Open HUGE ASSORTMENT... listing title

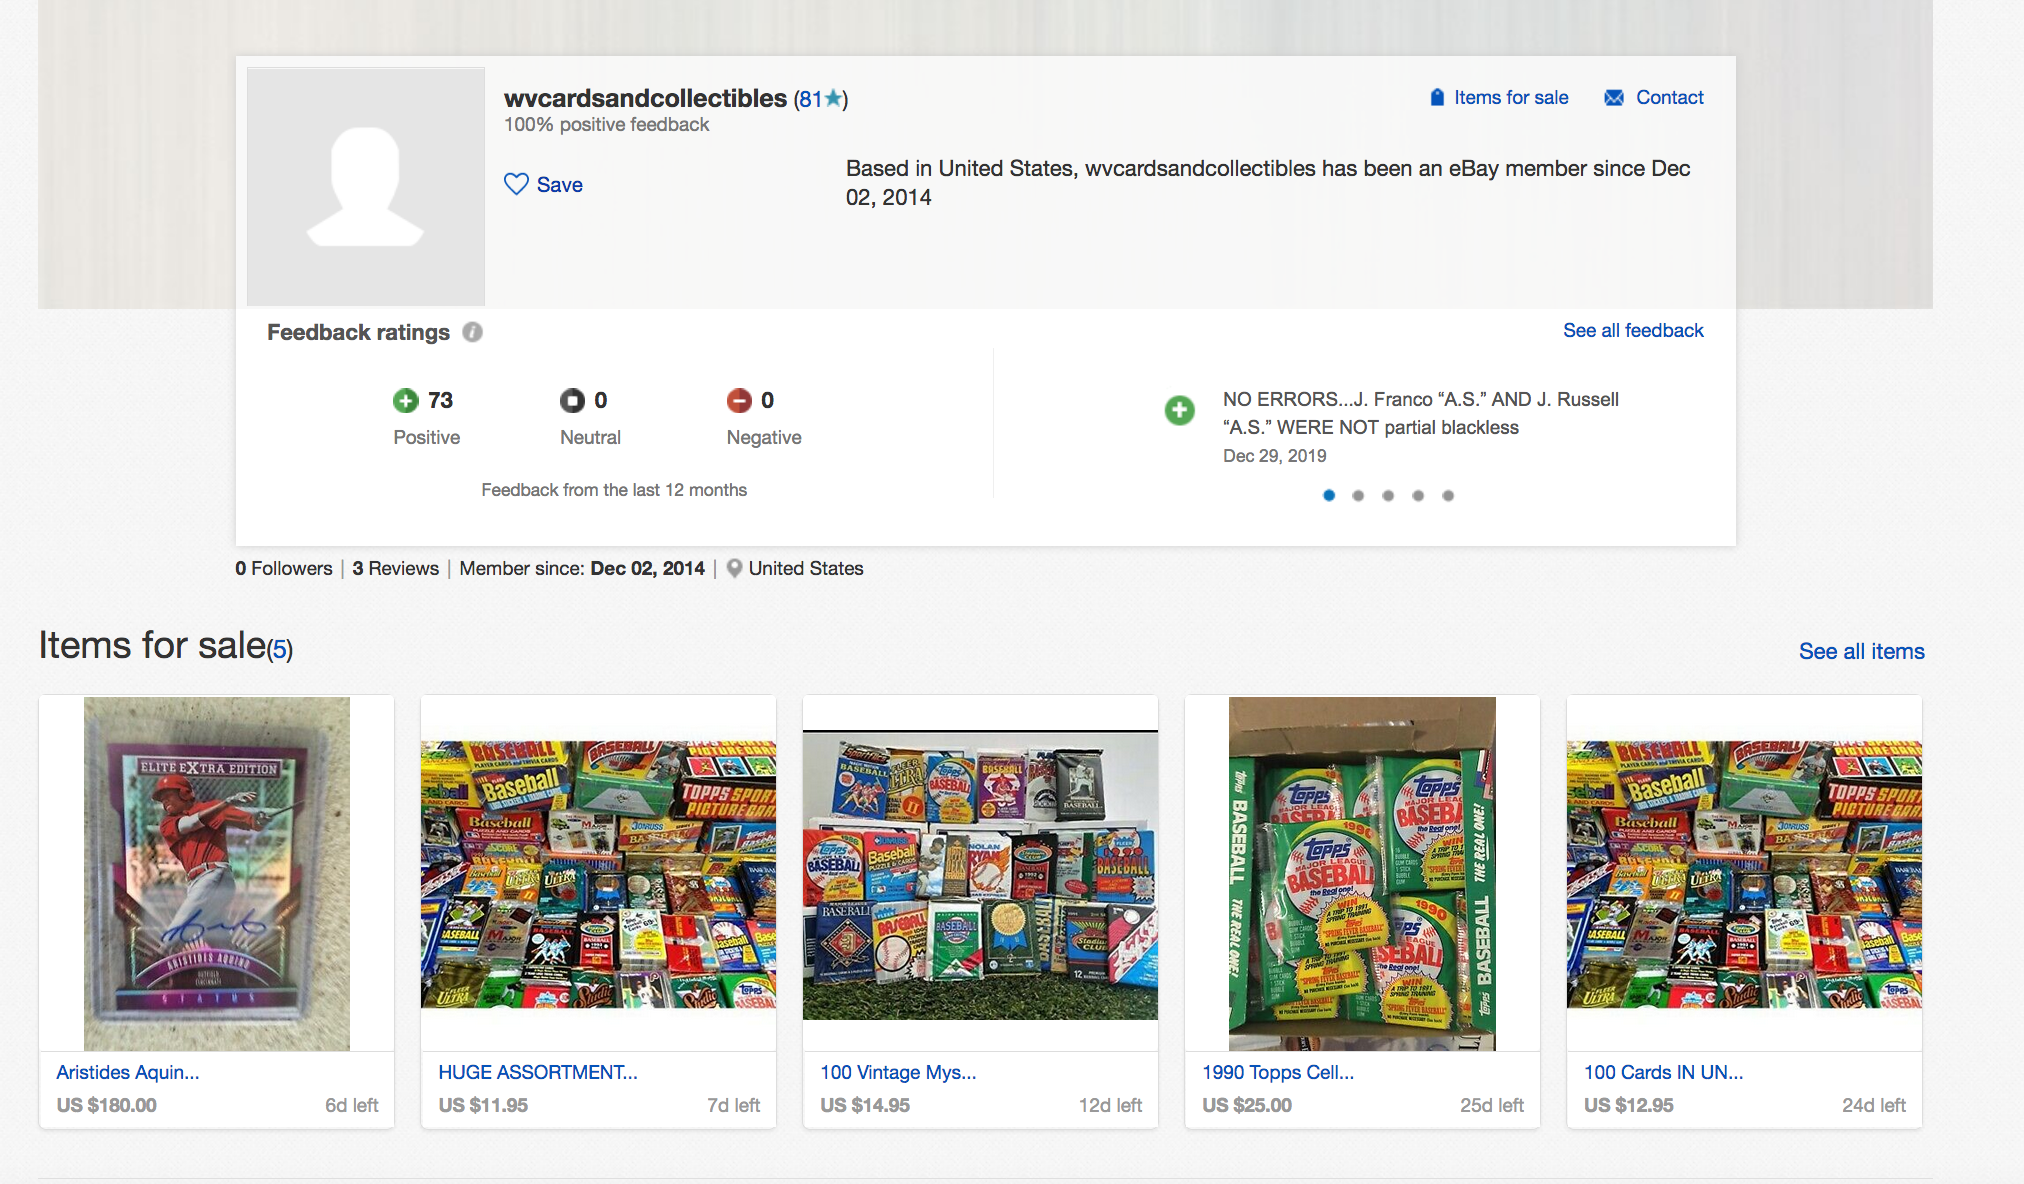(538, 1072)
